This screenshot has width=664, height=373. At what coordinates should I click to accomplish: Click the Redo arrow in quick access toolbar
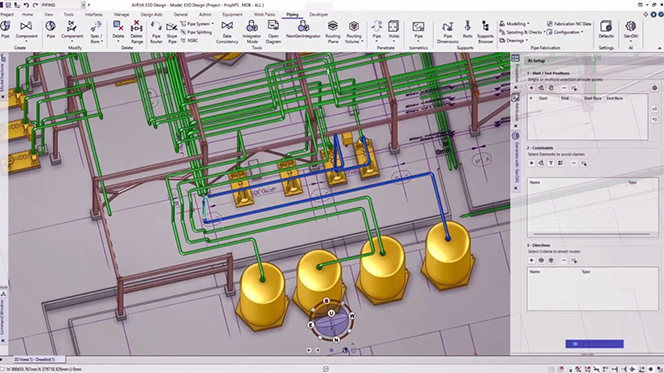coord(35,5)
